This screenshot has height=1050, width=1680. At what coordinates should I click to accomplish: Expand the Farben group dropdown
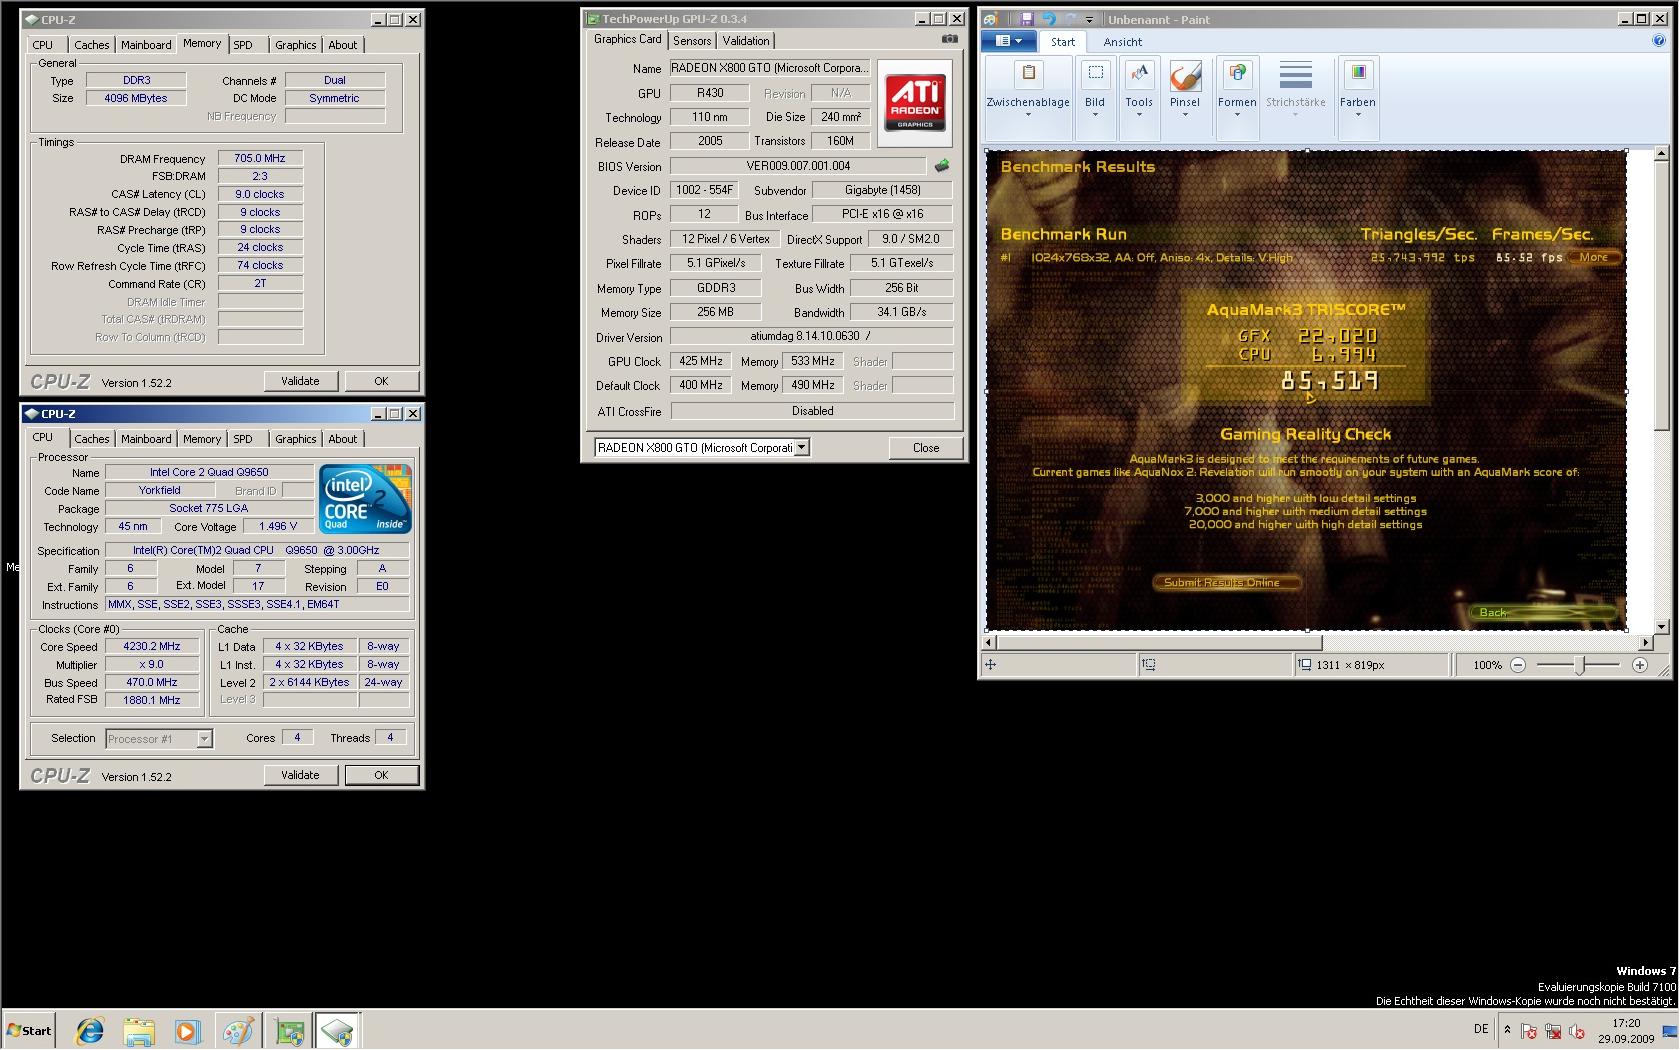(x=1358, y=115)
